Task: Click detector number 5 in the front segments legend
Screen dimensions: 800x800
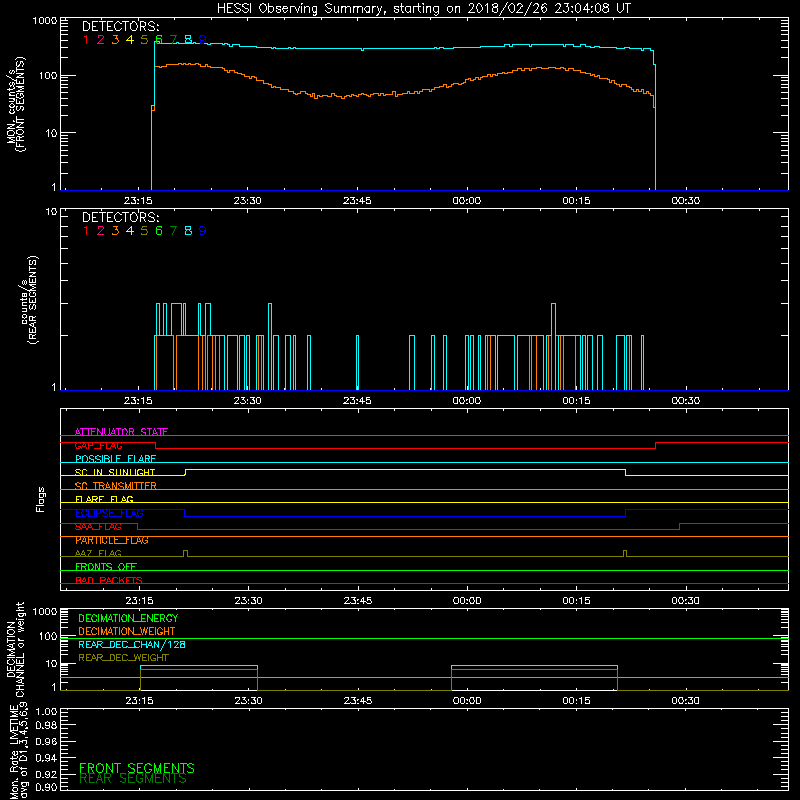Action: 144,40
